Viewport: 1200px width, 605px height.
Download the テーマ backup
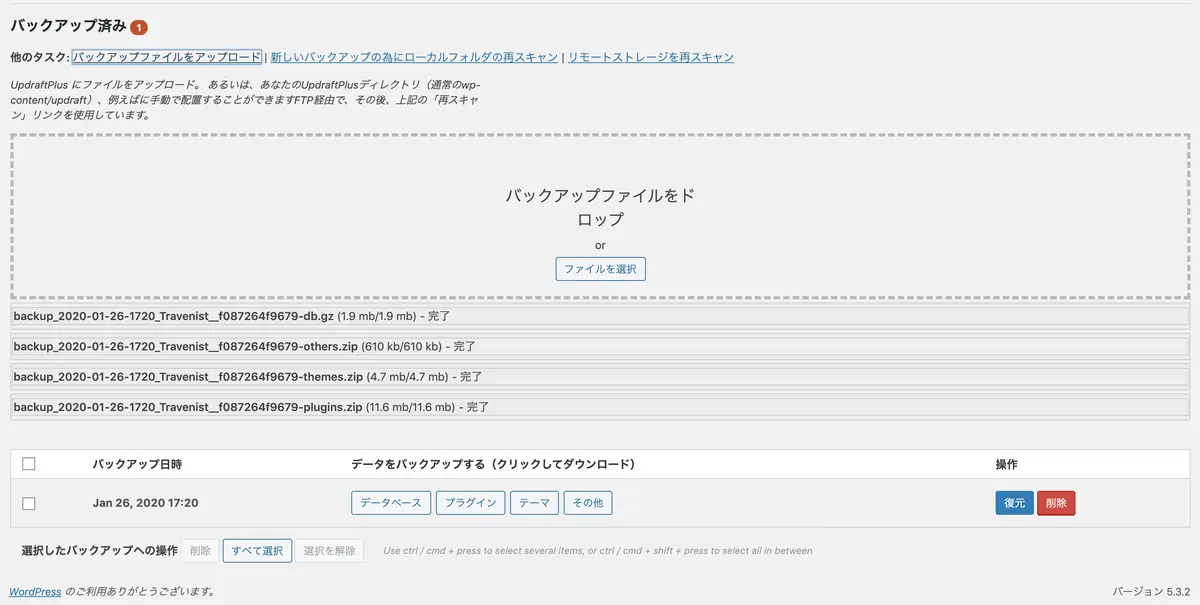(534, 503)
